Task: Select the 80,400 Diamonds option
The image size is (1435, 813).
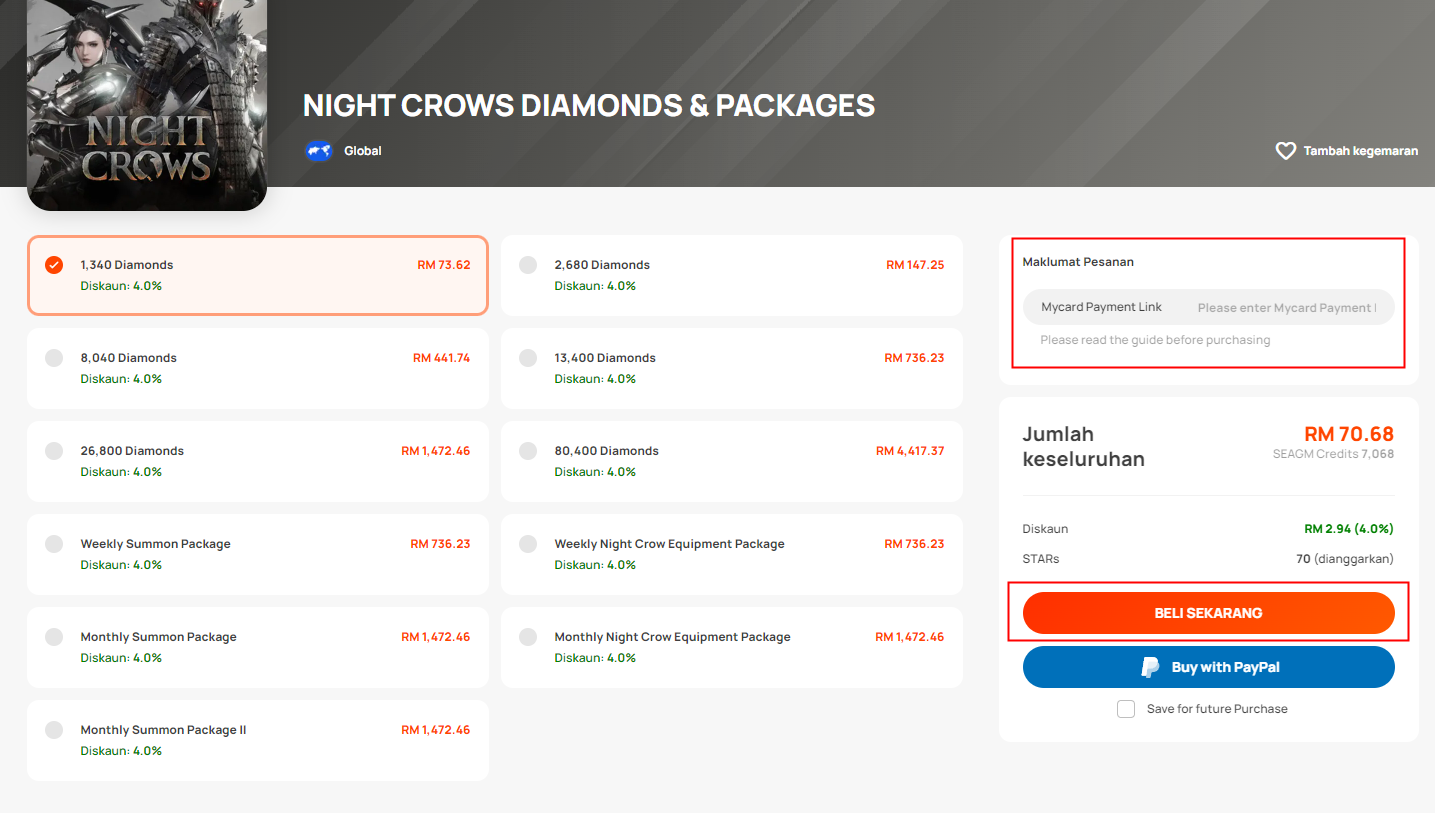Action: click(x=731, y=461)
